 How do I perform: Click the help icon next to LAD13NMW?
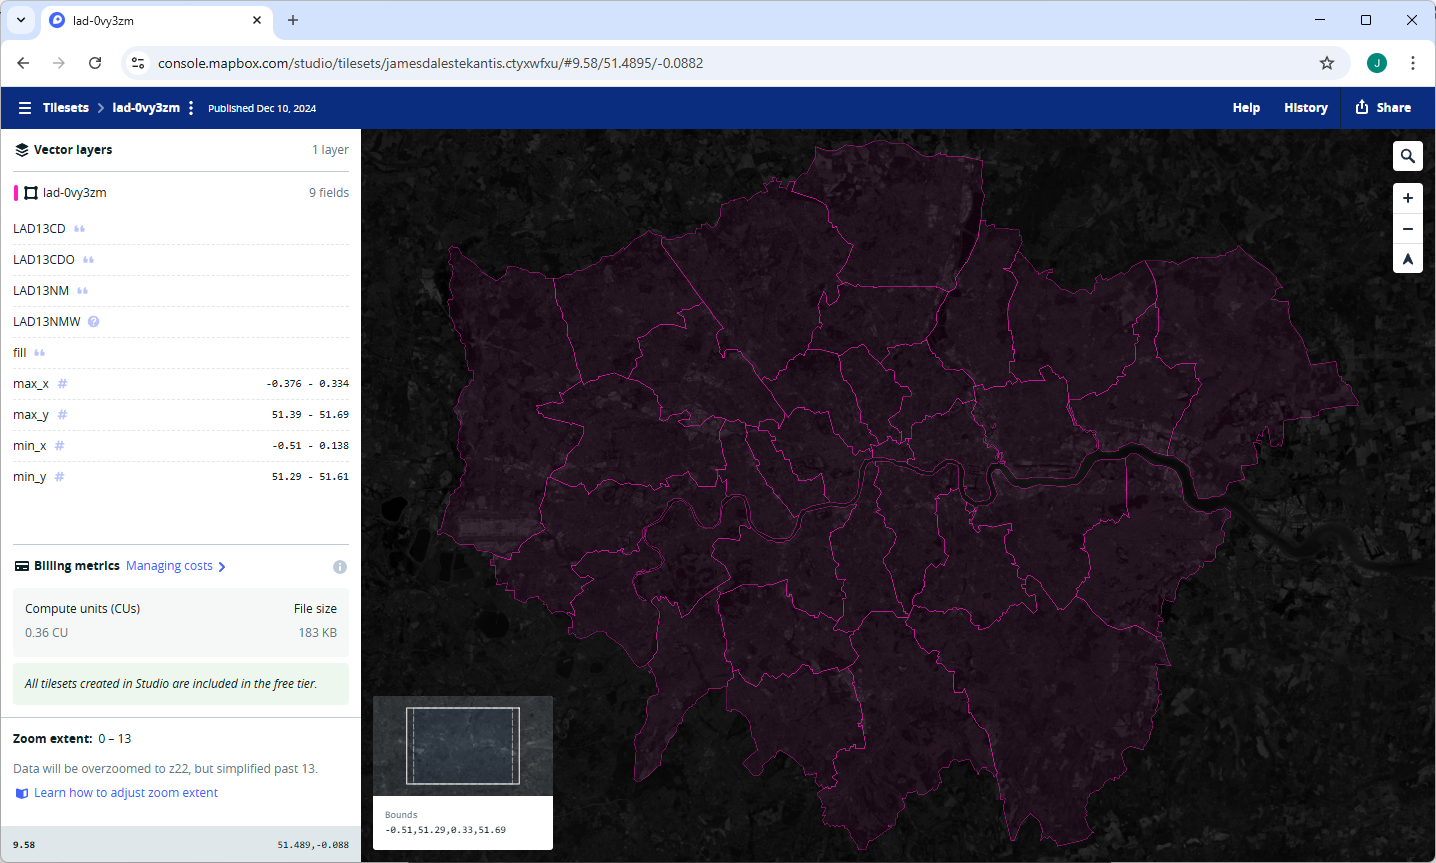point(94,322)
